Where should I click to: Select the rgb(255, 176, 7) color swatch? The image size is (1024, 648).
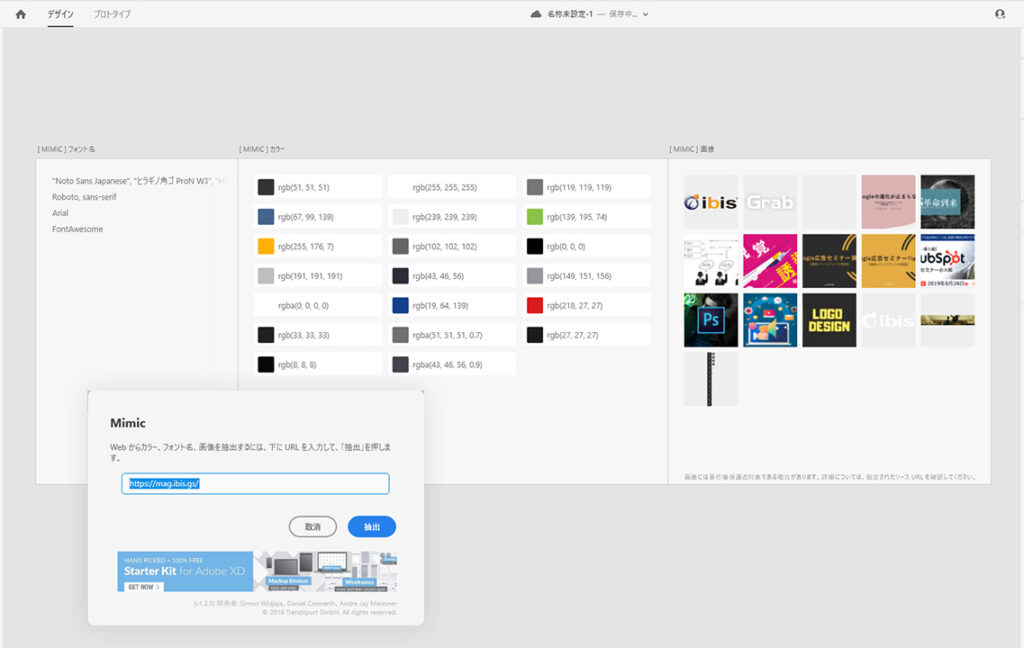[266, 246]
